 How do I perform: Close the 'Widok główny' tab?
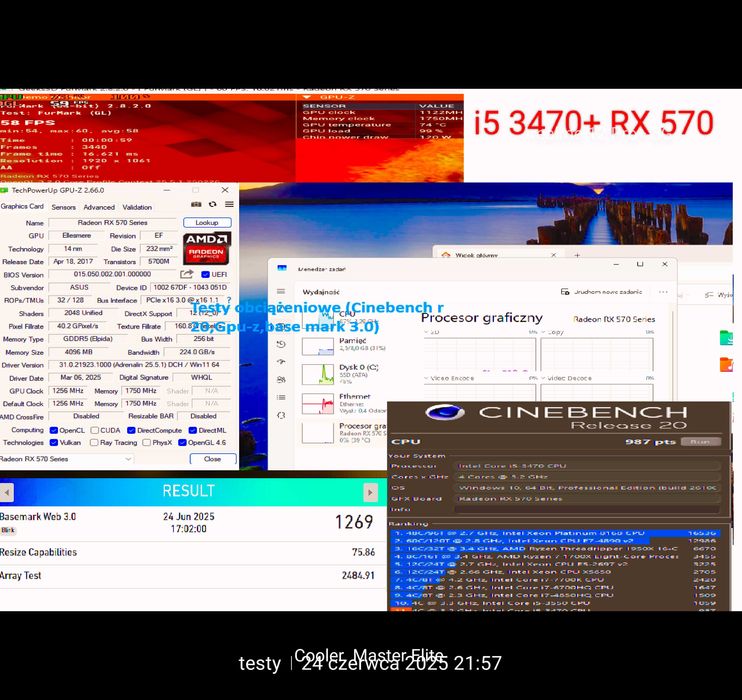[x=554, y=255]
